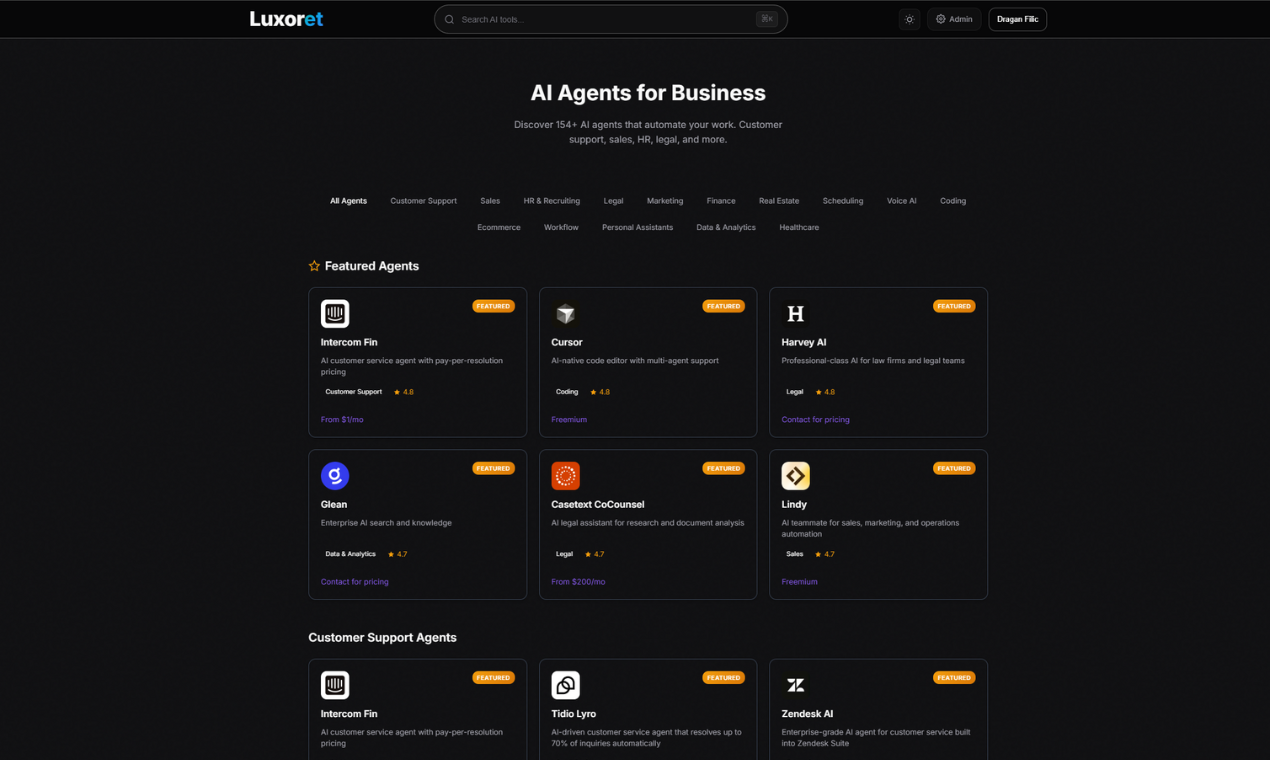Click the Luxoret logo

286,19
